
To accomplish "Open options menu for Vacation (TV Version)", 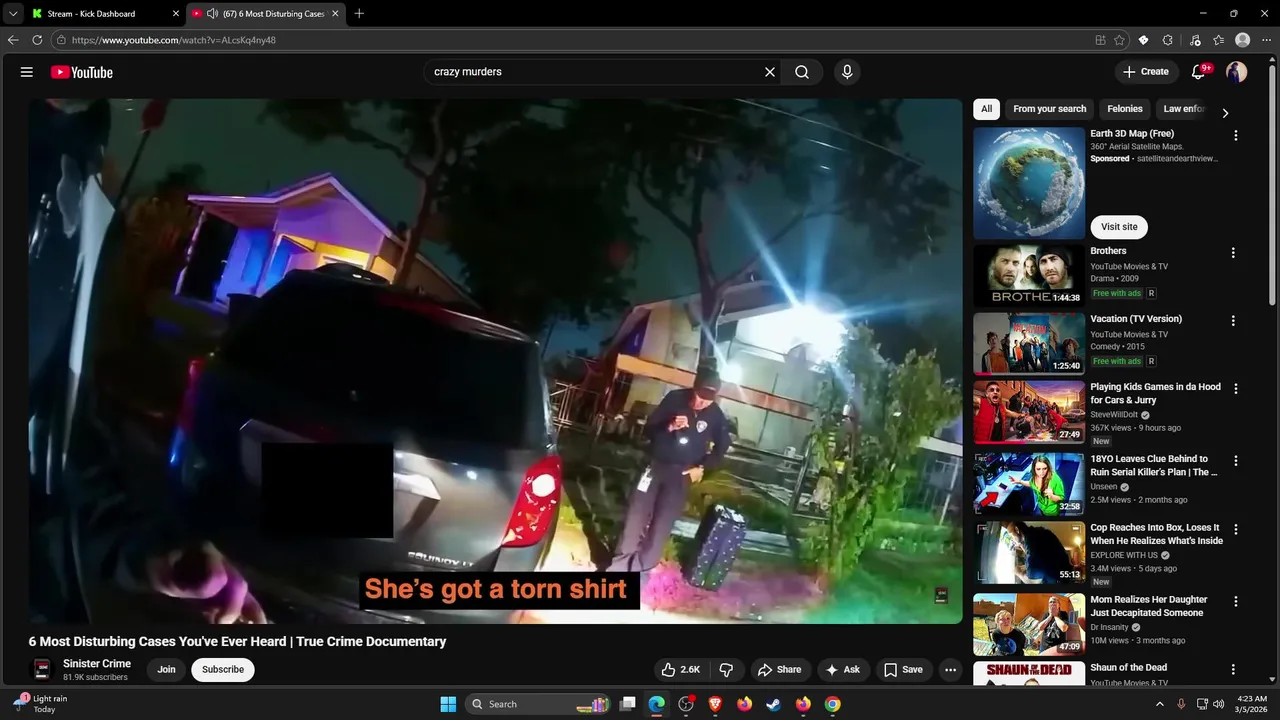I will (x=1233, y=321).
